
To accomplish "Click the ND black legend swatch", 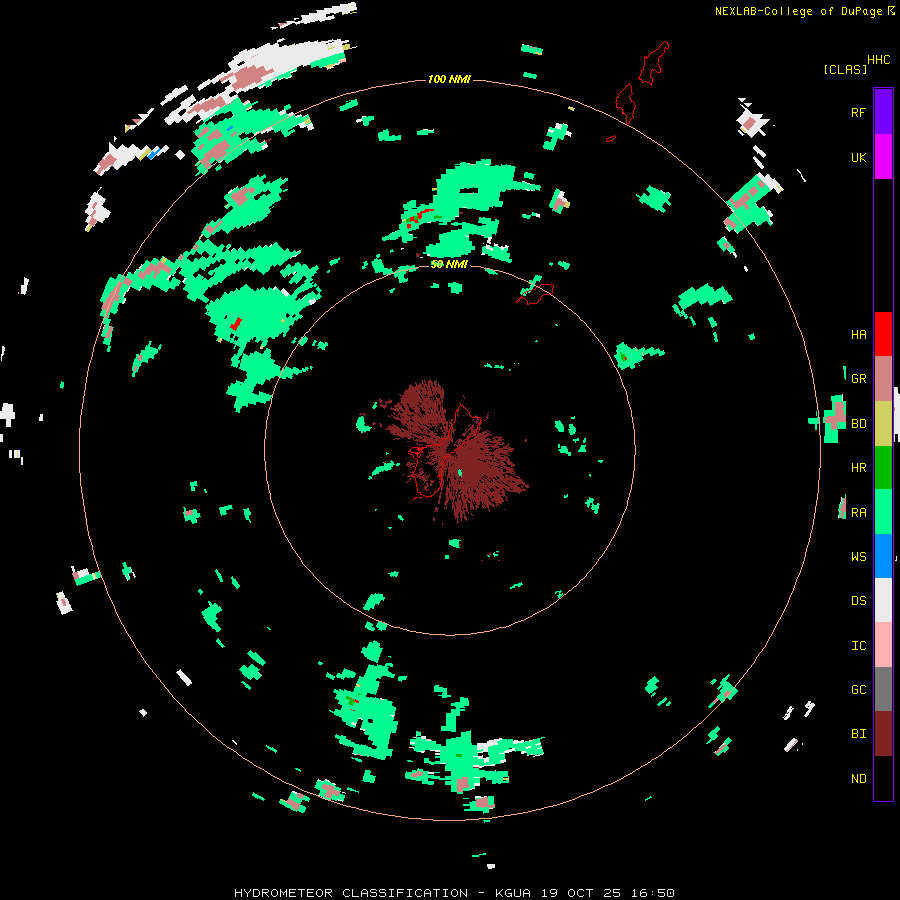I will 883,778.
